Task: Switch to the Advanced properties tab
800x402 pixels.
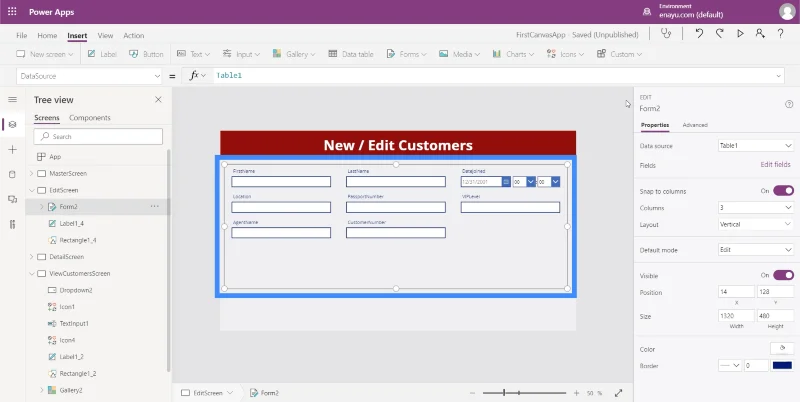Action: coord(695,125)
